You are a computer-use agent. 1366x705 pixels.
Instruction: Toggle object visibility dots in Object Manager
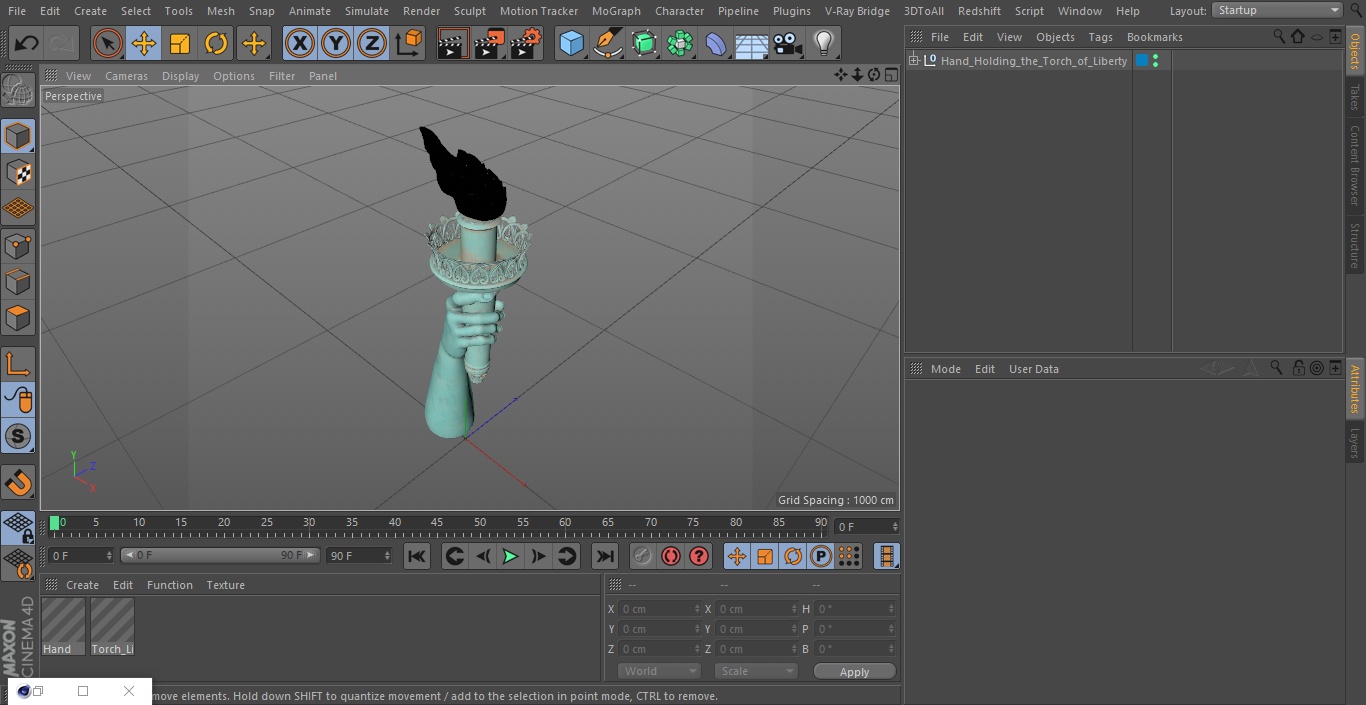pos(1155,61)
